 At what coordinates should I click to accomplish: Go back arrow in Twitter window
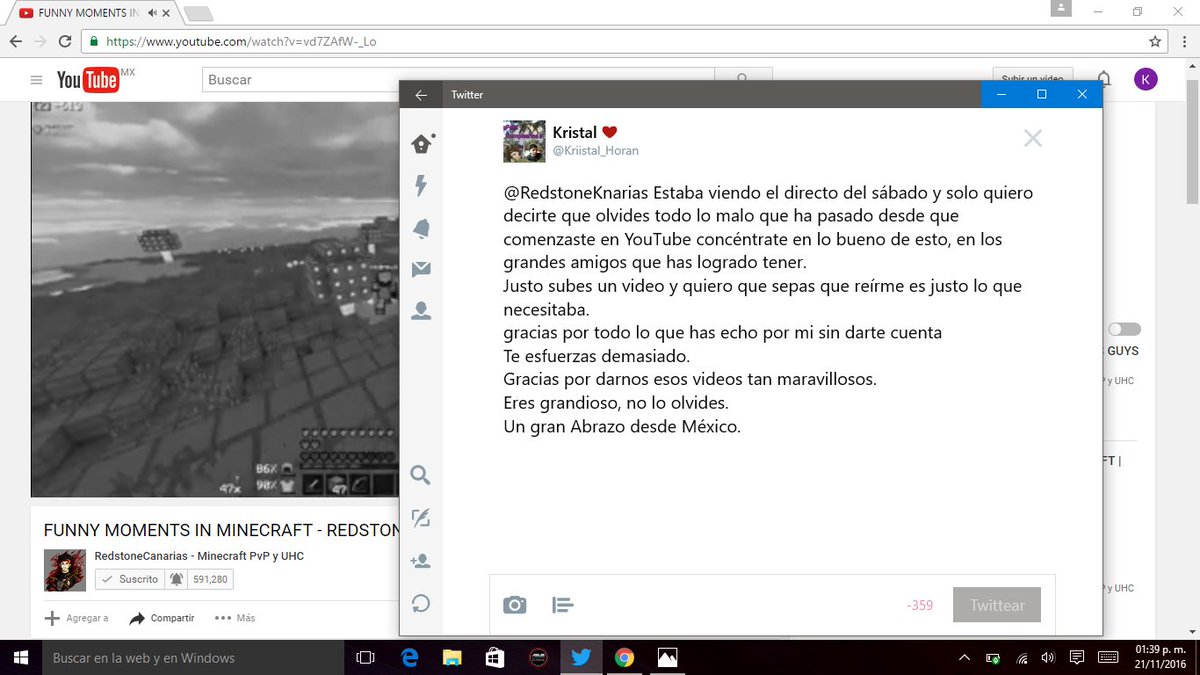click(421, 95)
